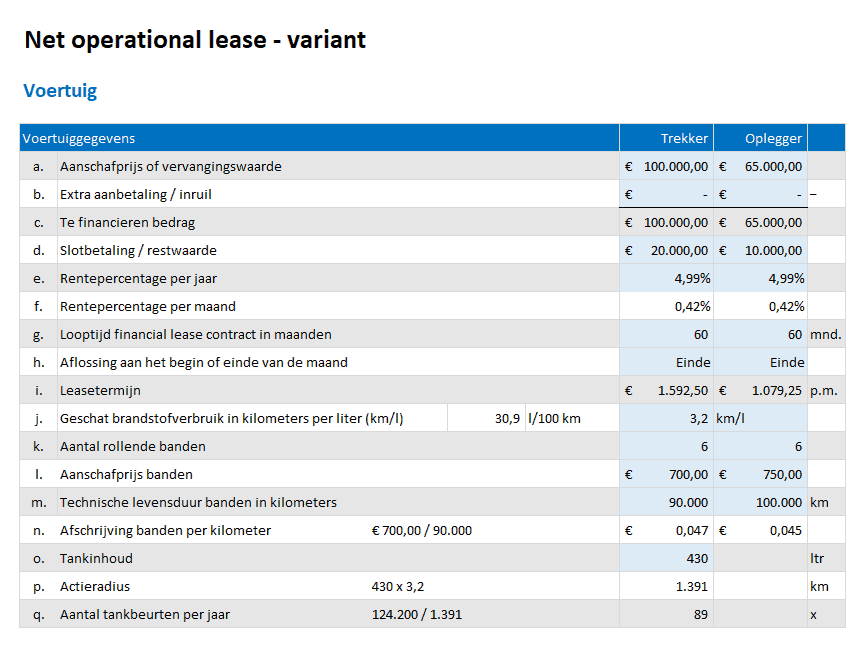Viewport: 866px width, 648px height.
Task: Click the 30,9 l/100 km value
Action: [486, 418]
